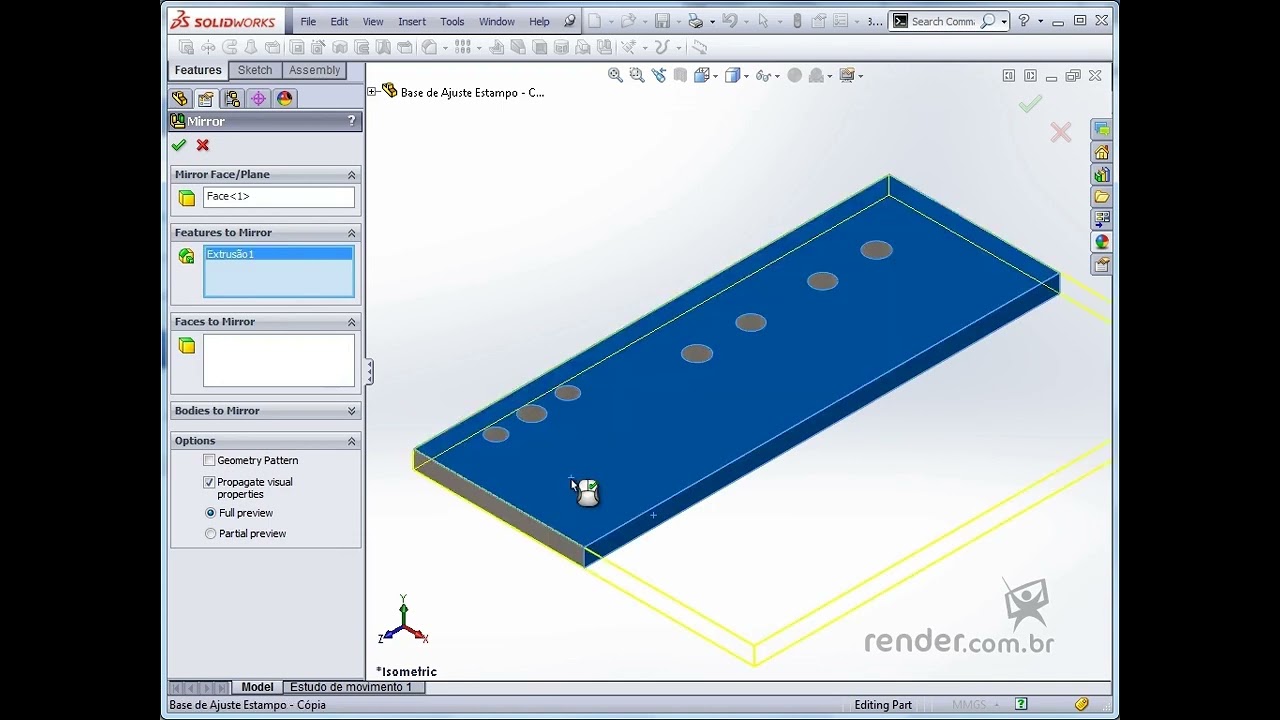
Task: Collapse the Features to Mirror section
Action: point(351,233)
